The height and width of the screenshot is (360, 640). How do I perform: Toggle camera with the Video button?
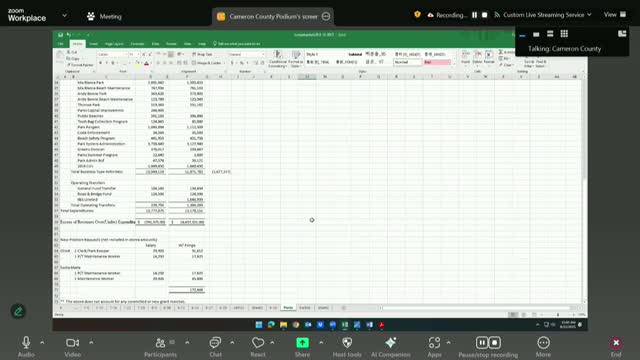click(73, 347)
